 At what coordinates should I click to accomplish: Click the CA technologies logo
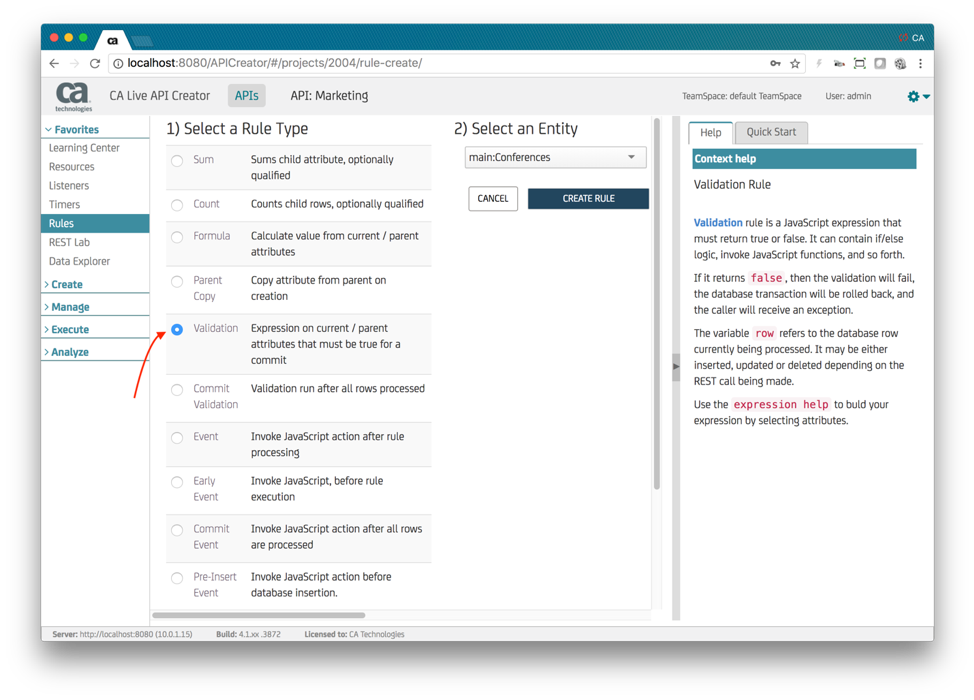point(73,96)
